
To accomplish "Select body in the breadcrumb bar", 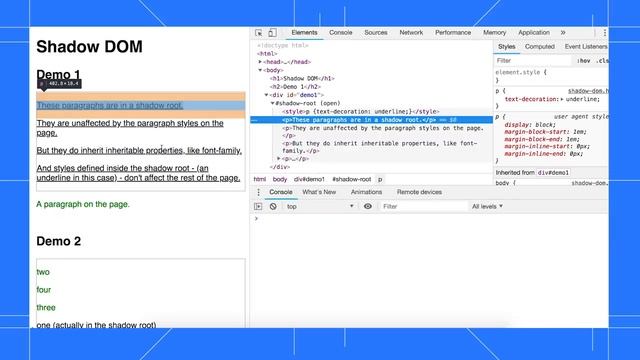I will [x=280, y=179].
